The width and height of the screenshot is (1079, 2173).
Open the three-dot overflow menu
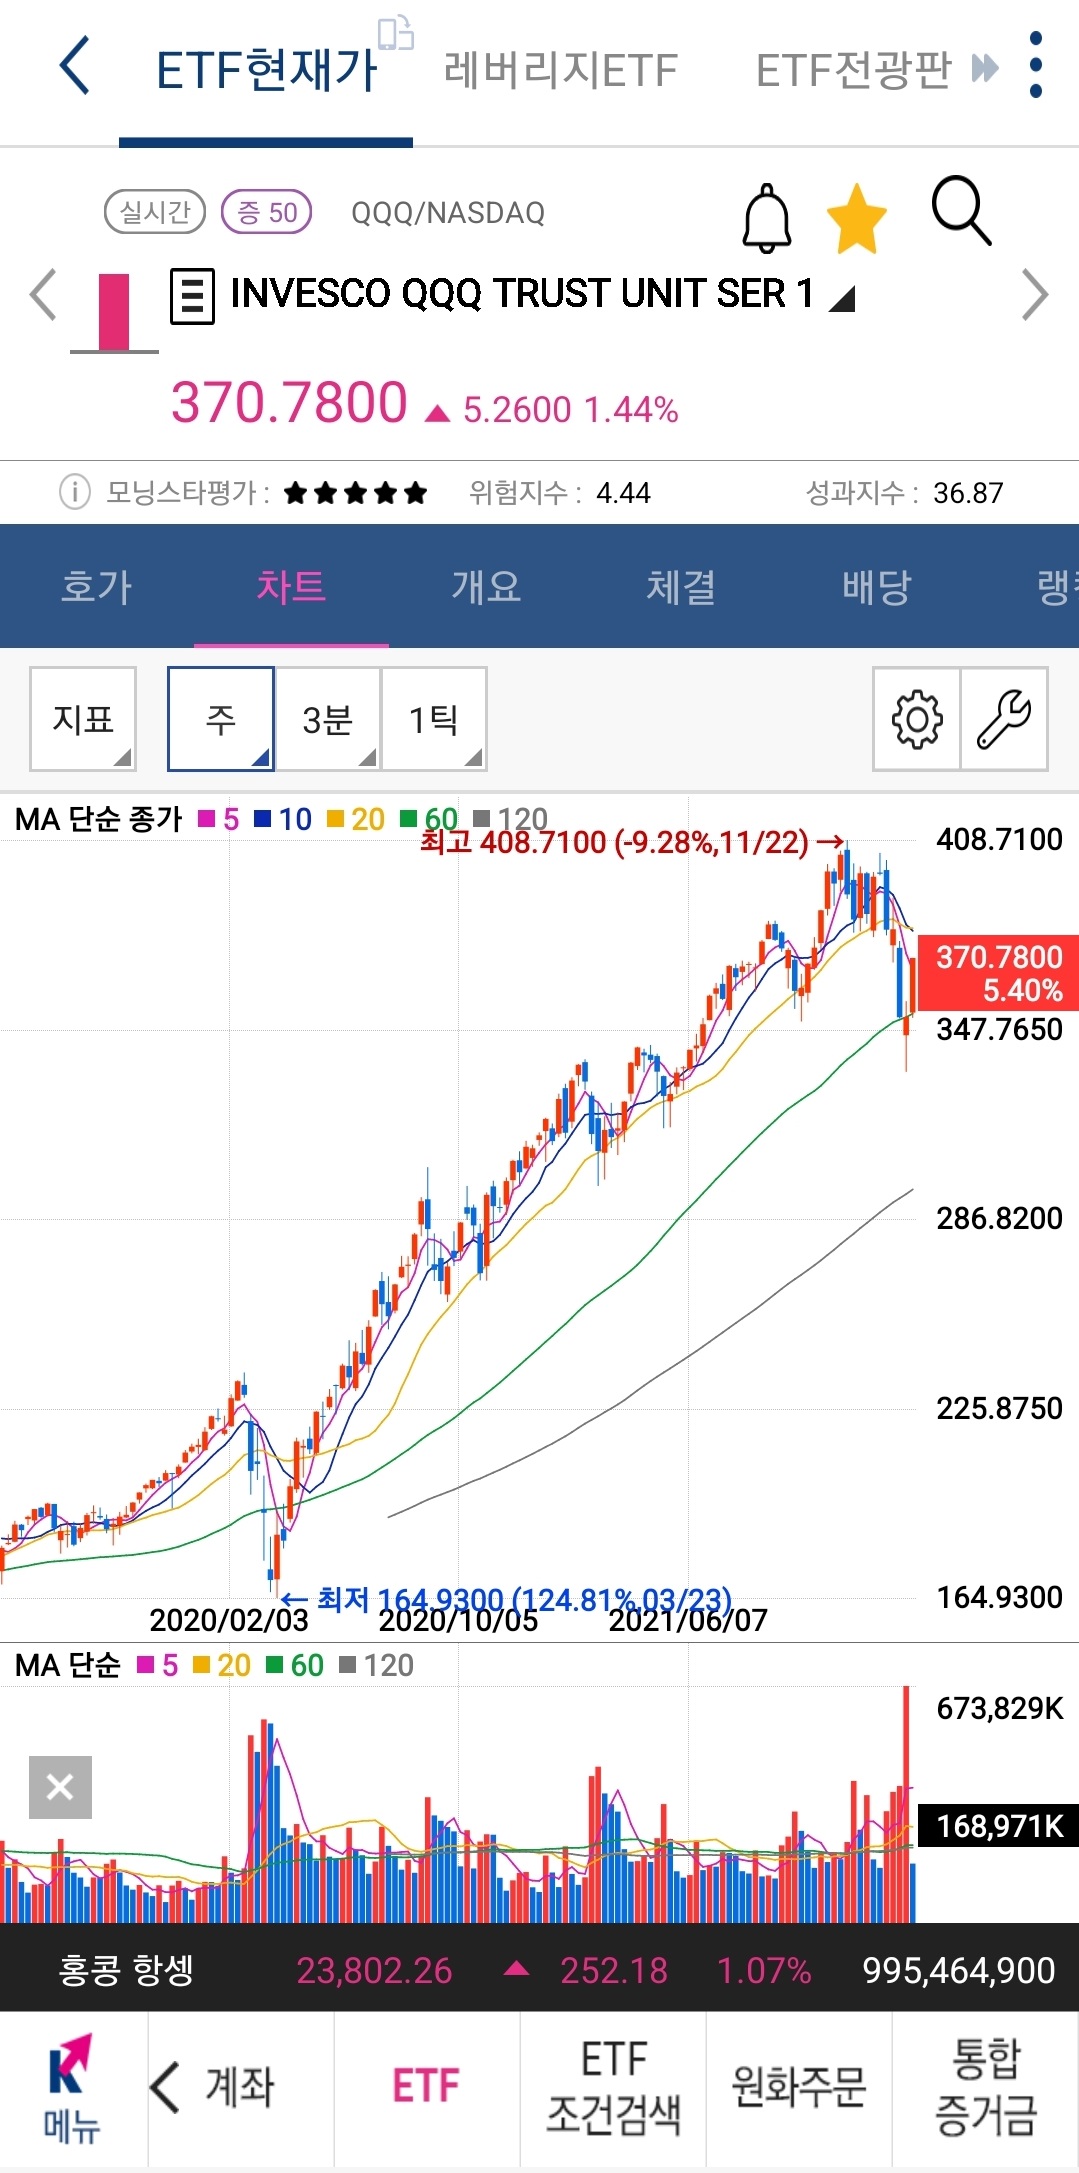[x=1036, y=66]
